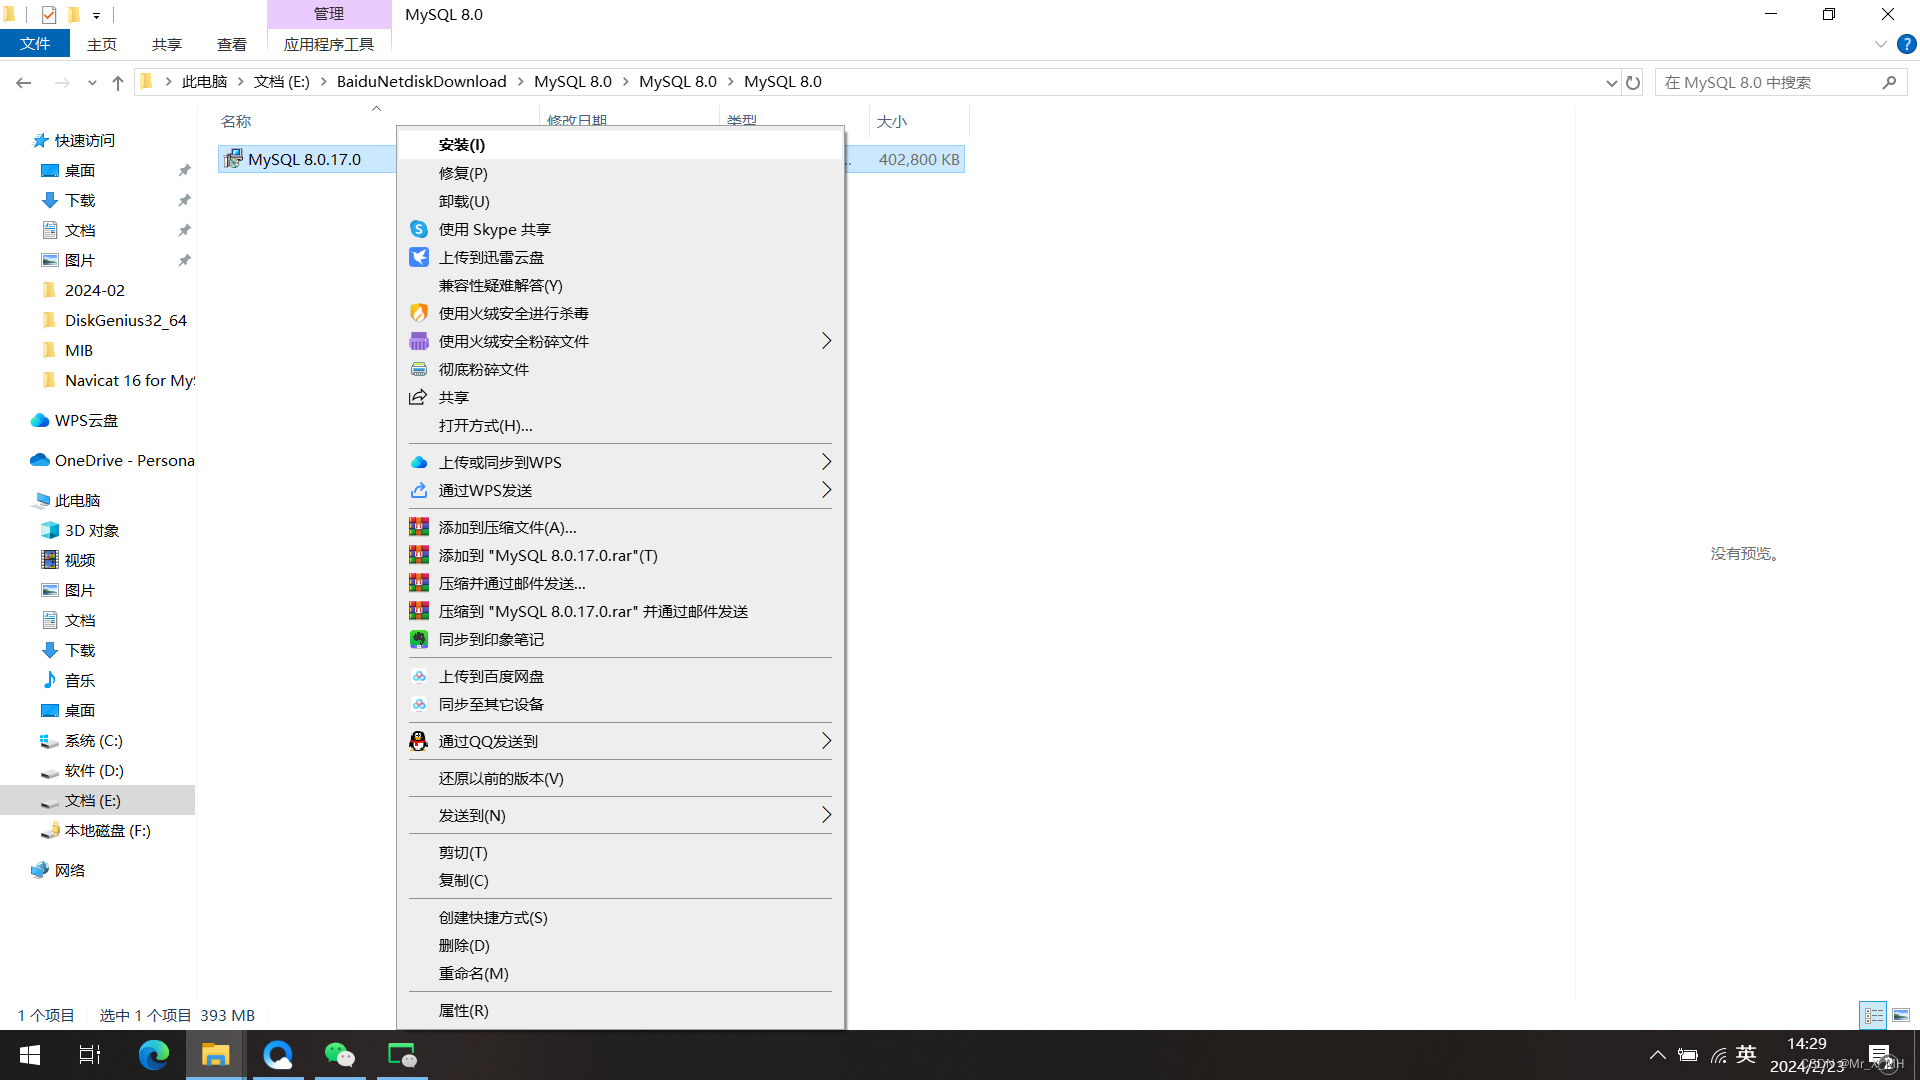Expand the ribbon with the chevron
This screenshot has width=1920, height=1080.
pyautogui.click(x=1880, y=44)
